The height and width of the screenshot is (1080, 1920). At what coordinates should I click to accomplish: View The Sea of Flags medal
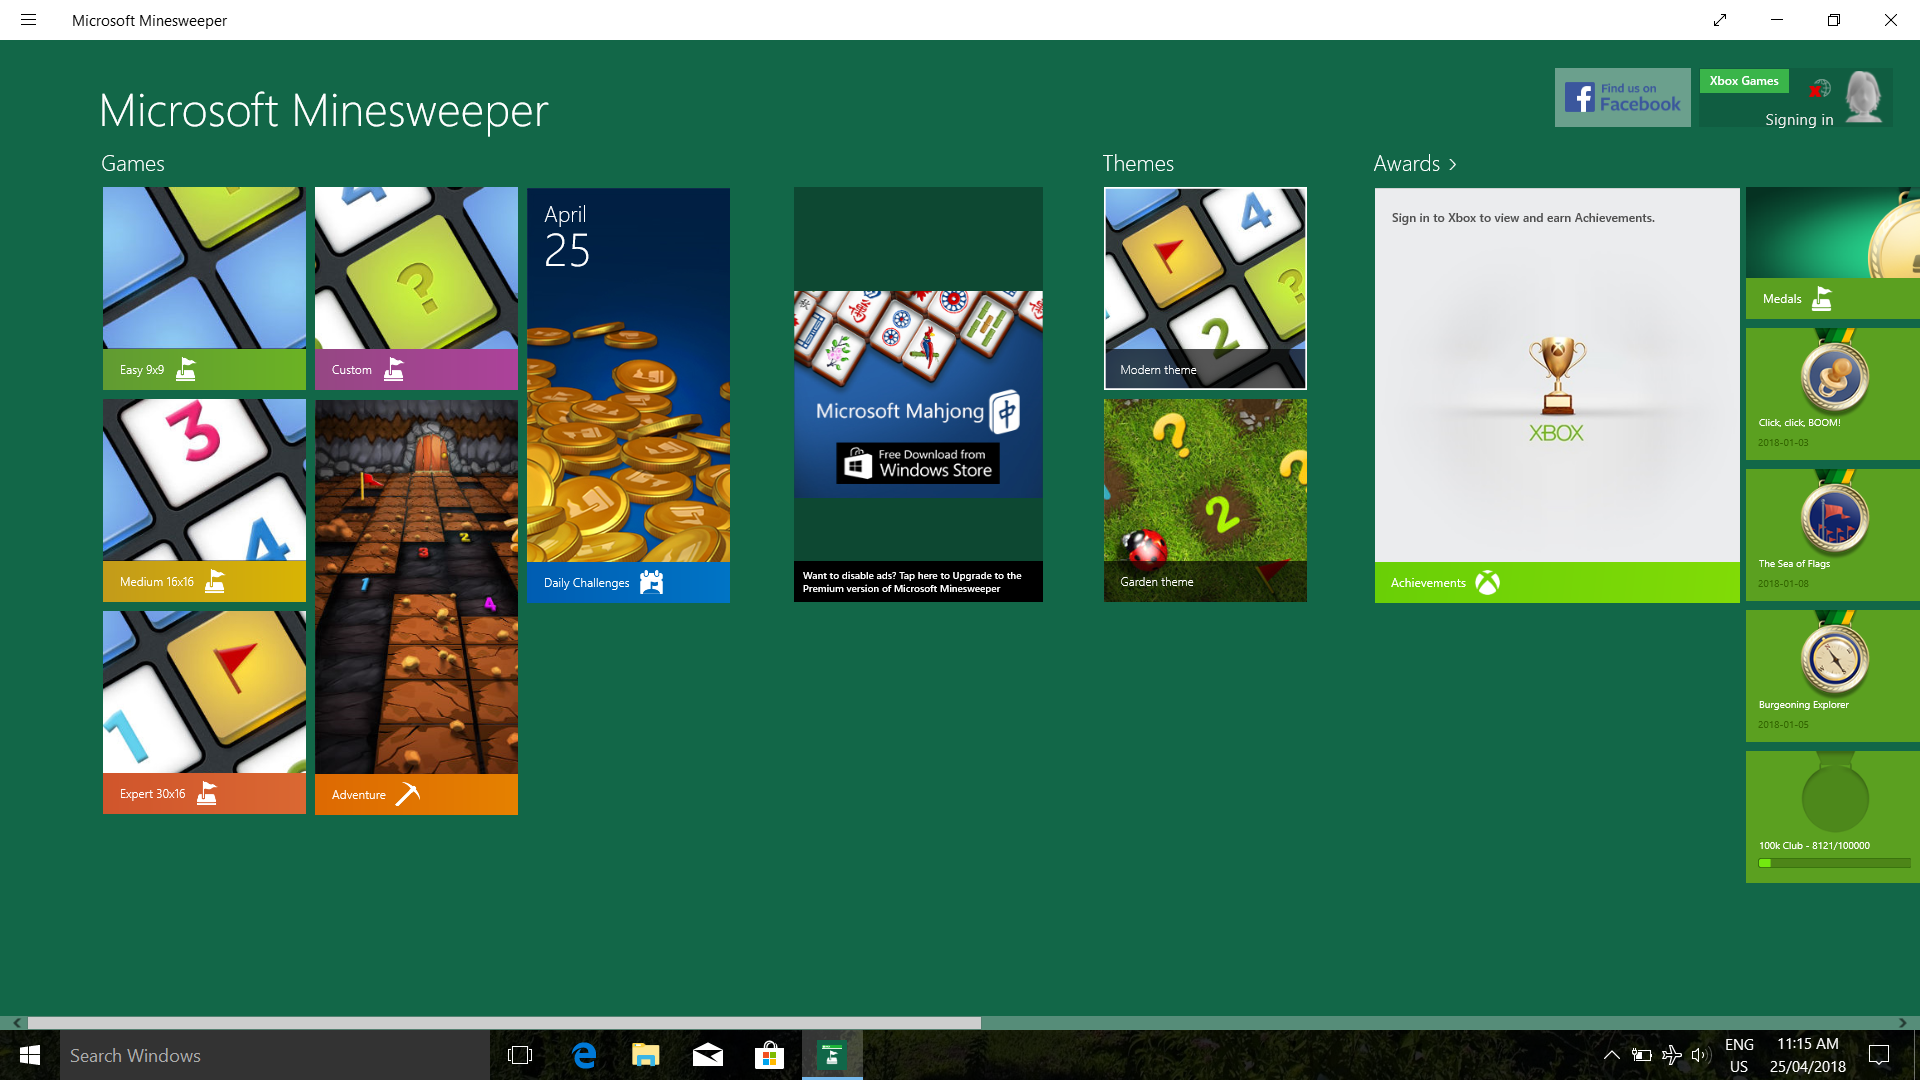[1833, 535]
